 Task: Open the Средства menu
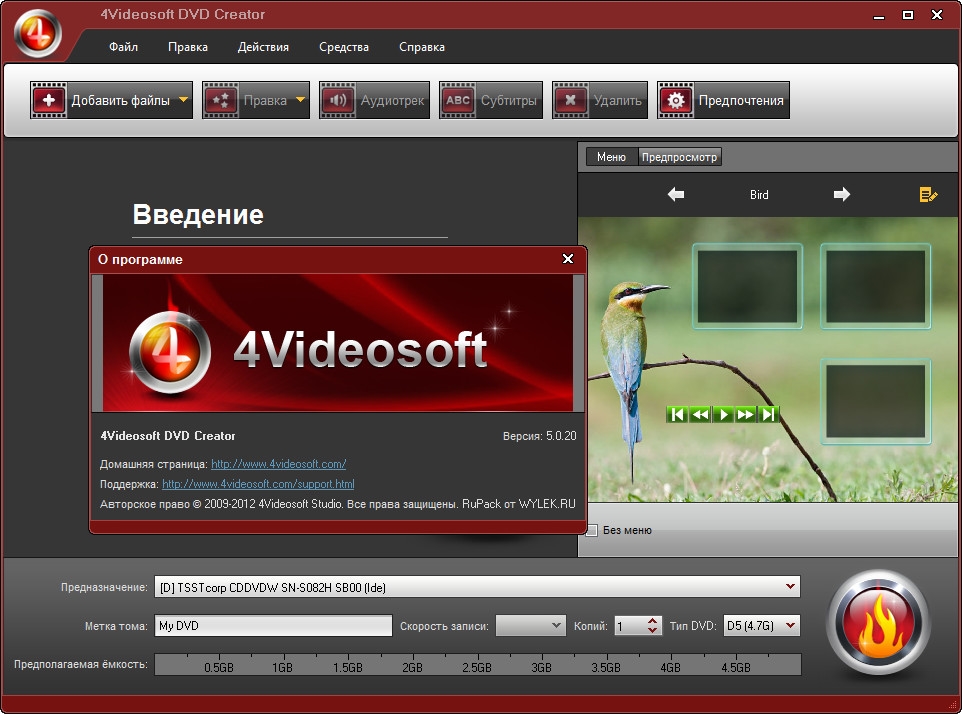[x=344, y=47]
